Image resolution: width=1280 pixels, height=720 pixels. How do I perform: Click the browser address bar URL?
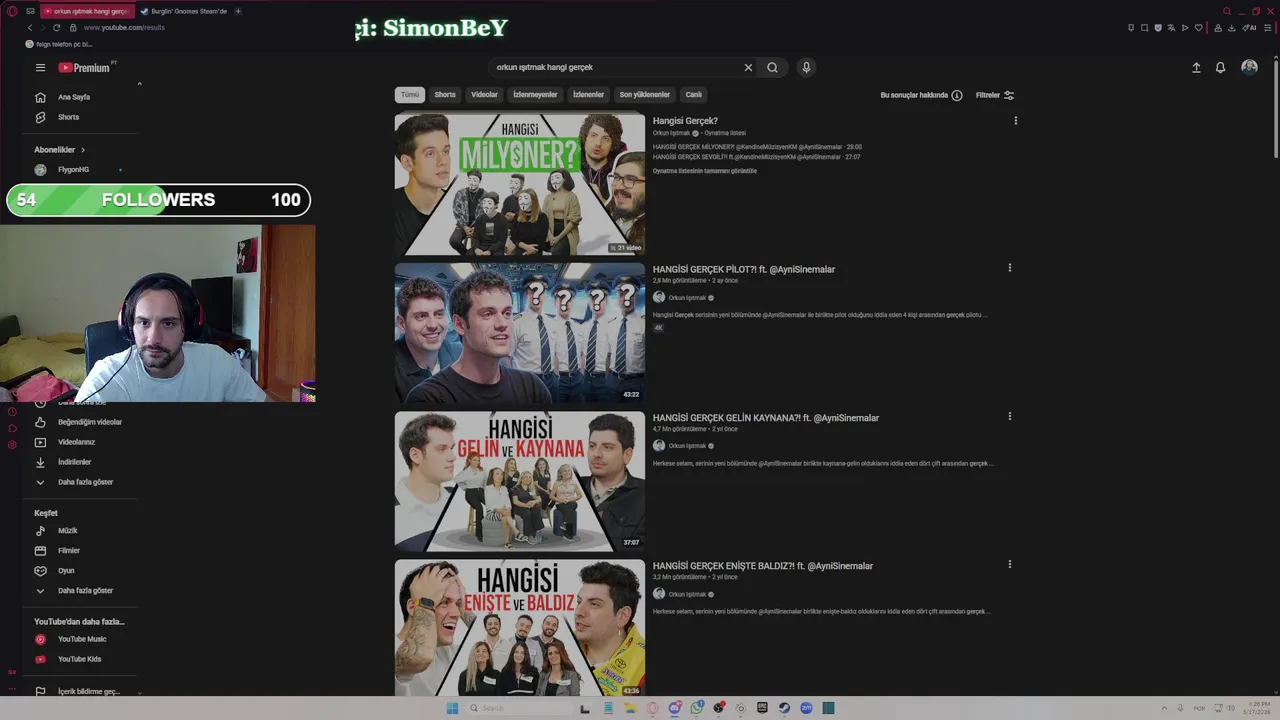point(124,27)
